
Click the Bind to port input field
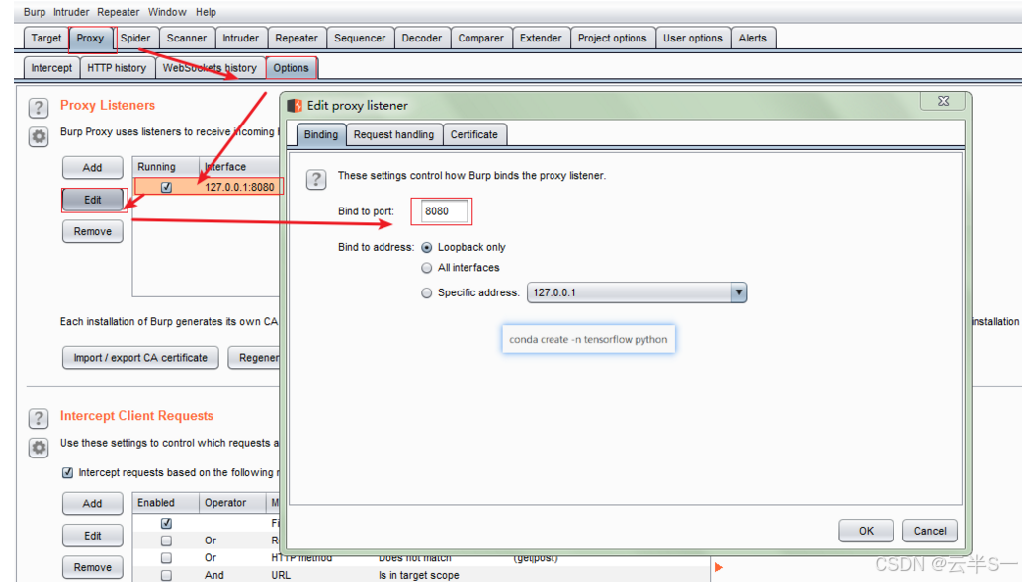pos(444,211)
